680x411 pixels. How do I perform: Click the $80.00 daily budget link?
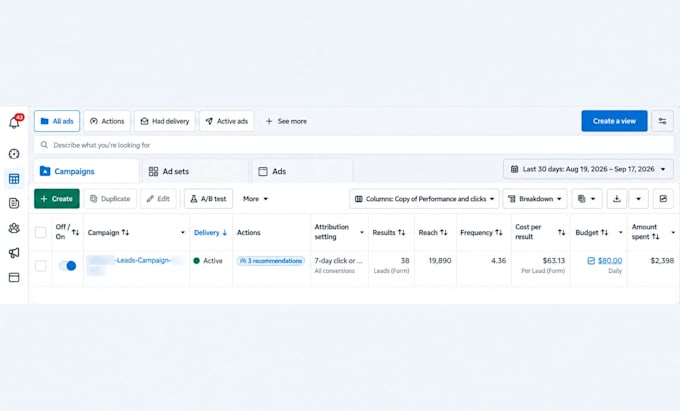point(610,261)
